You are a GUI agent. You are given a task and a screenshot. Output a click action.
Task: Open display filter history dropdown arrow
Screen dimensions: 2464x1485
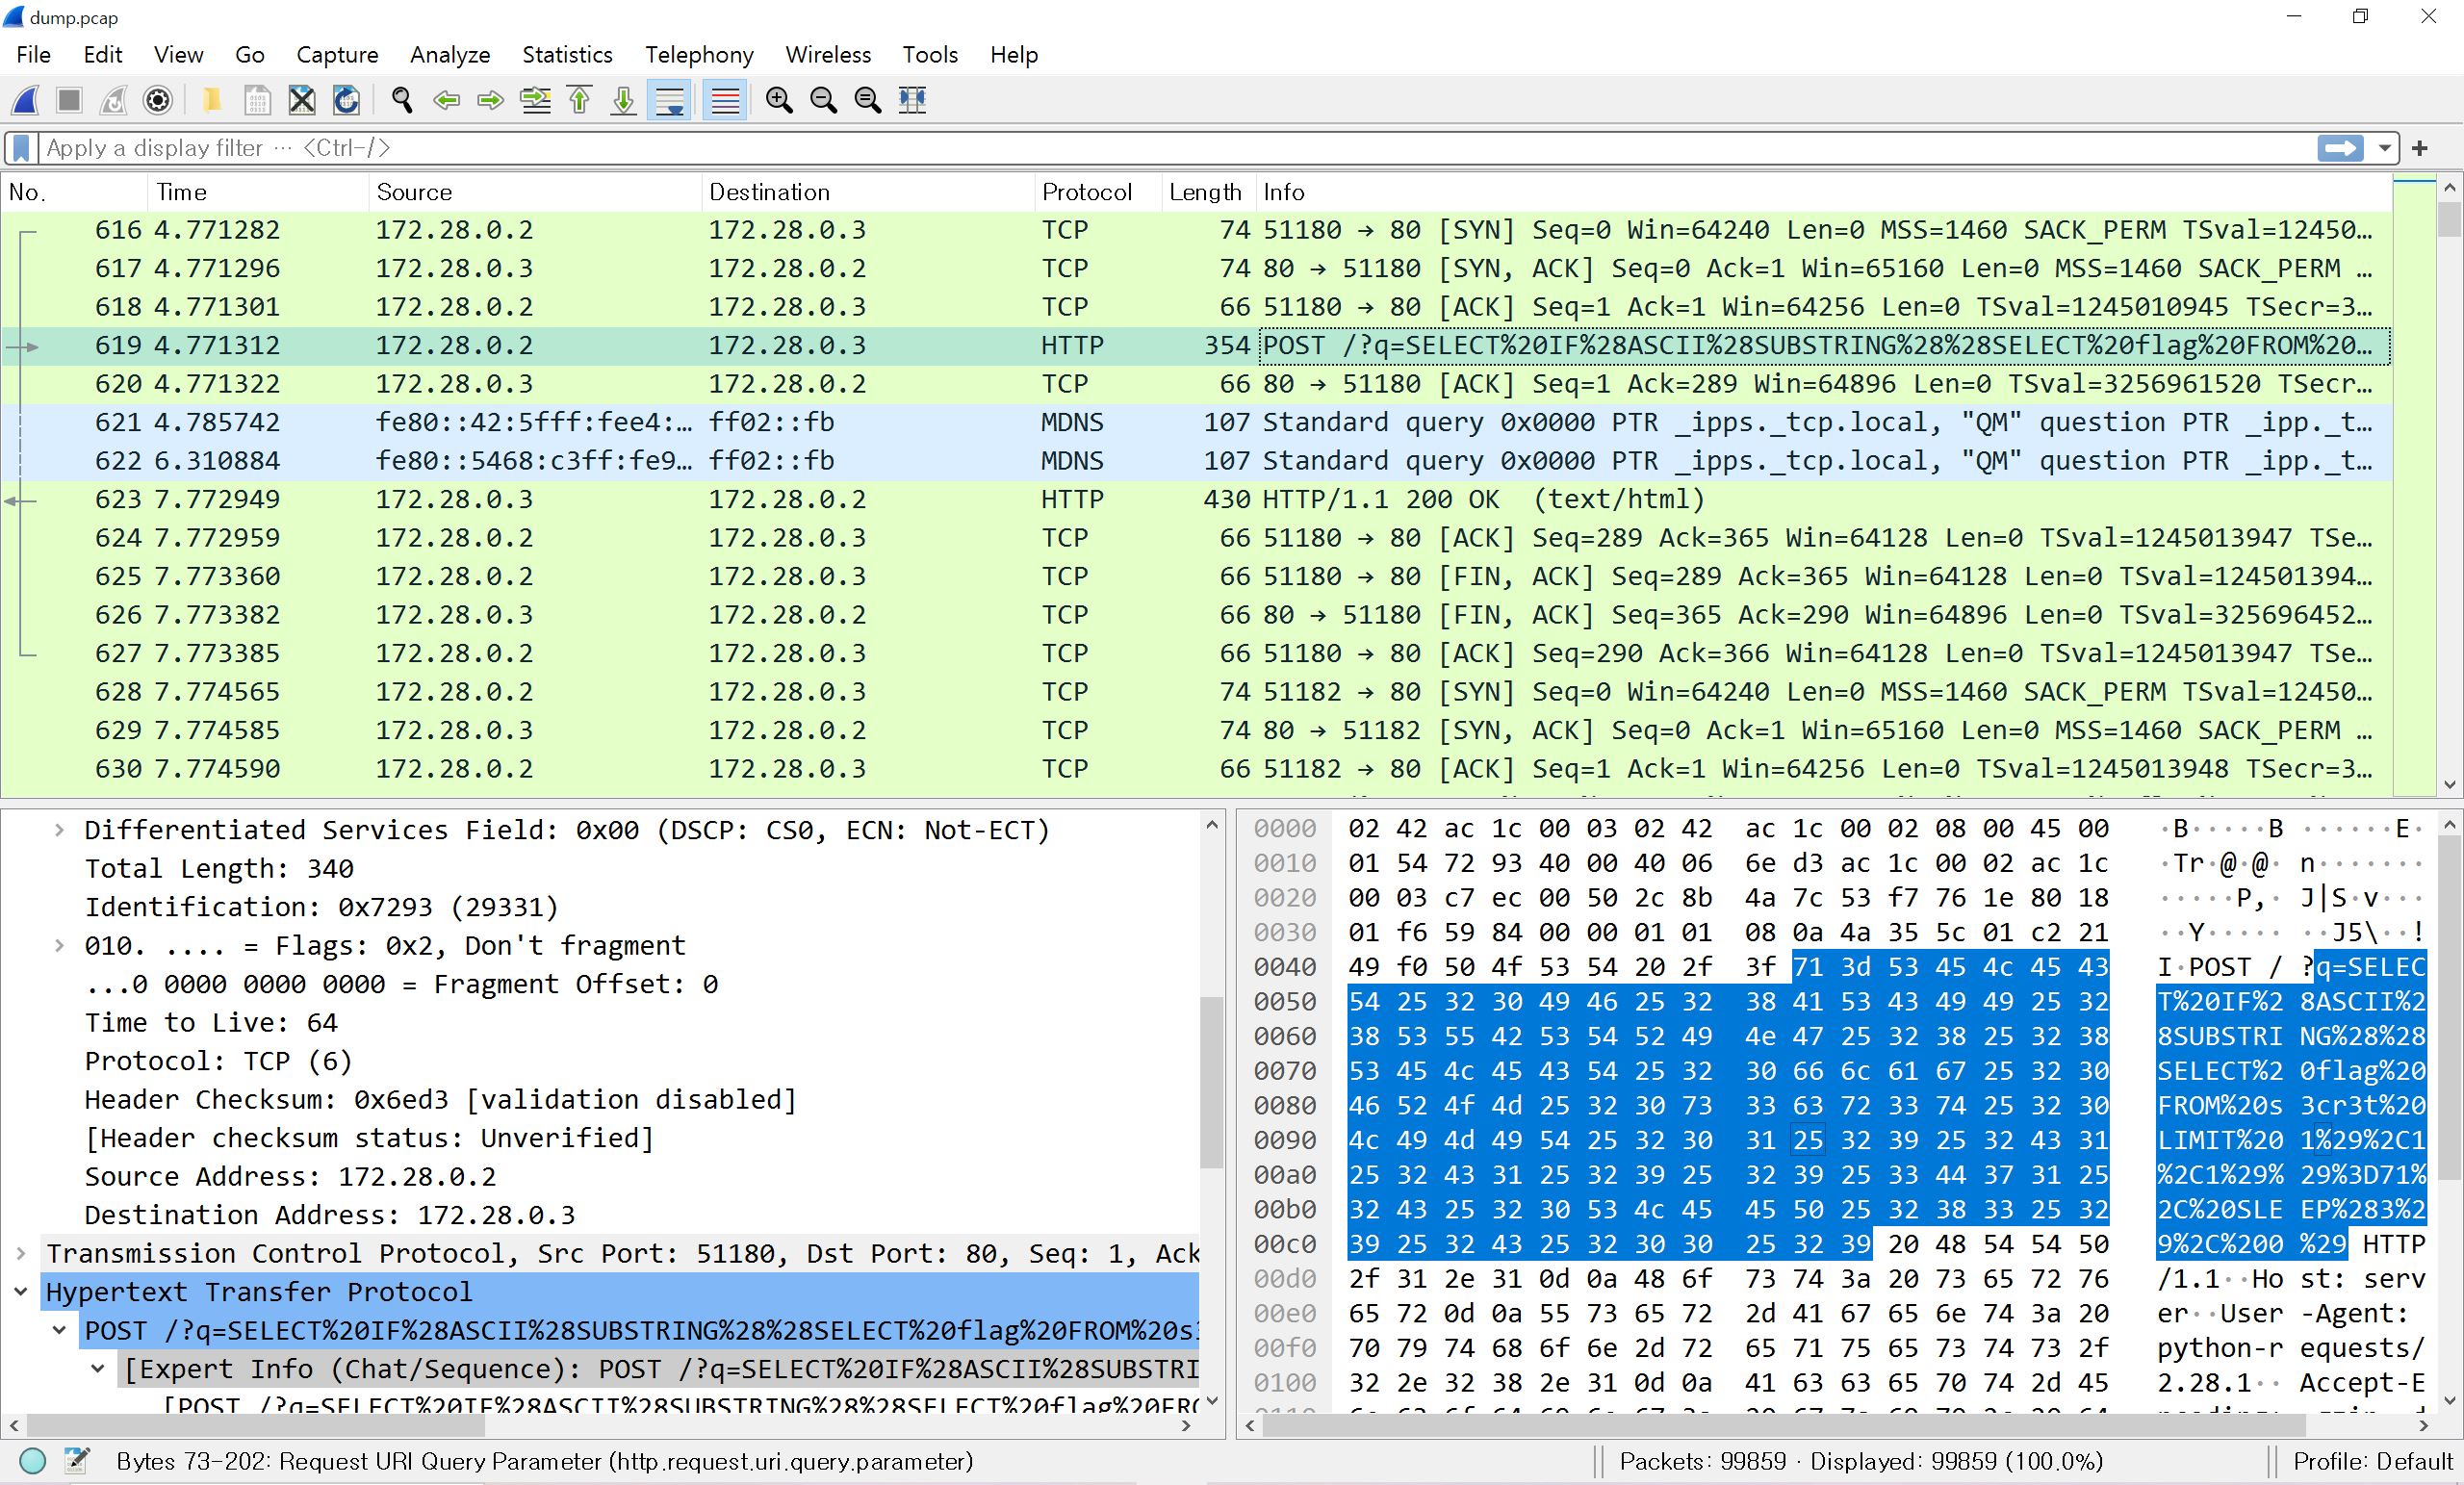tap(2385, 148)
